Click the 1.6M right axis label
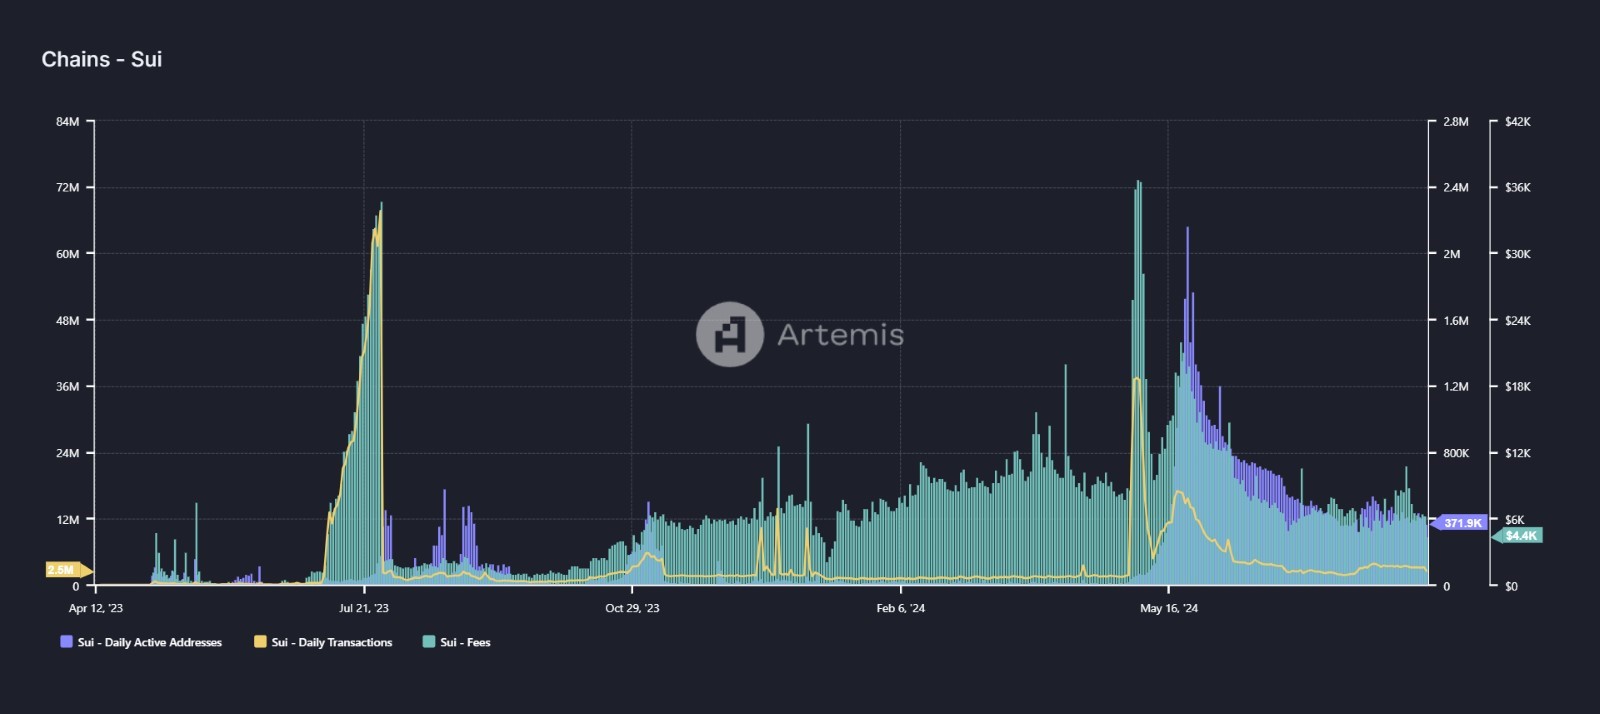Screen dimensions: 1600x714 (1456, 321)
